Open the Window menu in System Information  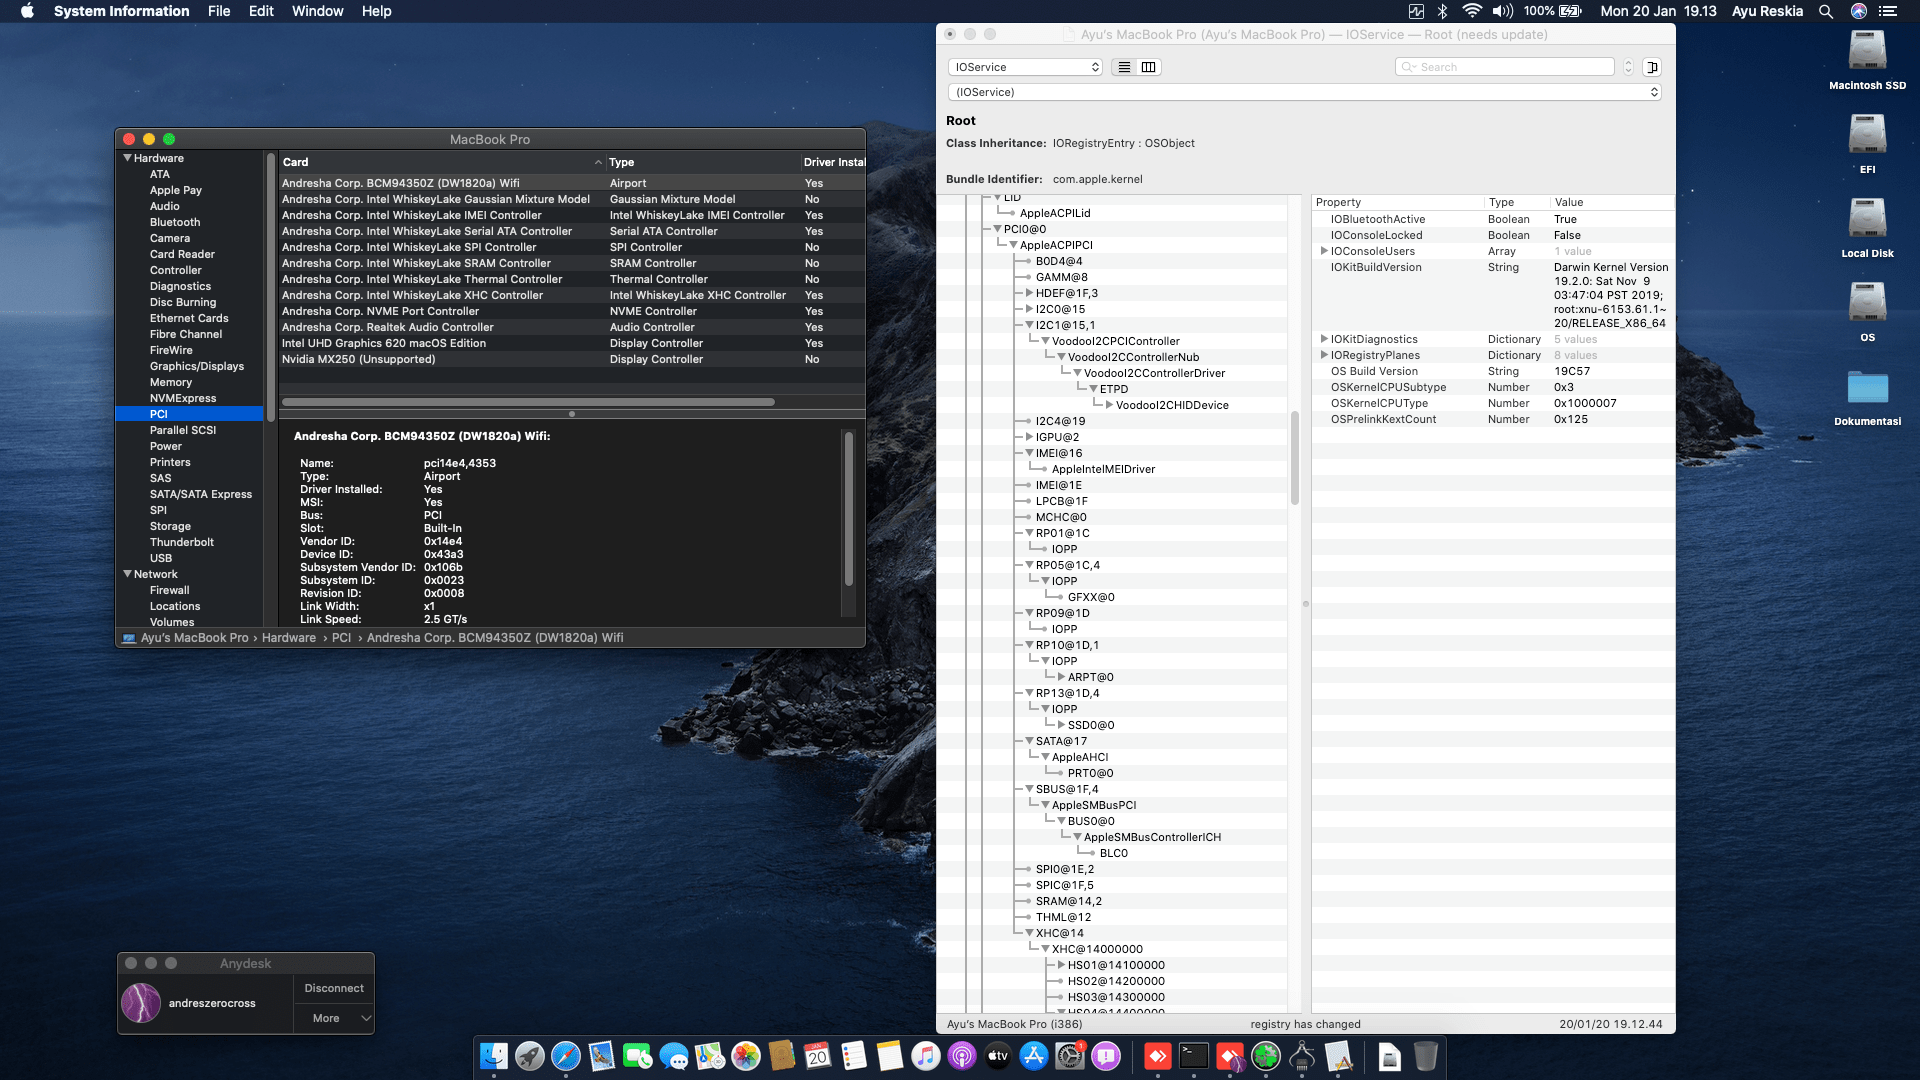coord(318,11)
